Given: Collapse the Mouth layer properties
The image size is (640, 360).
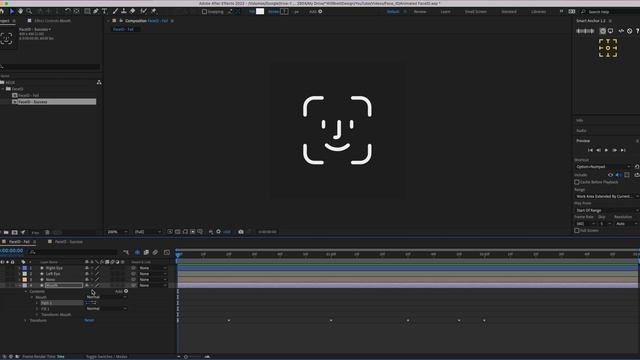Looking at the screenshot, I should coord(20,285).
